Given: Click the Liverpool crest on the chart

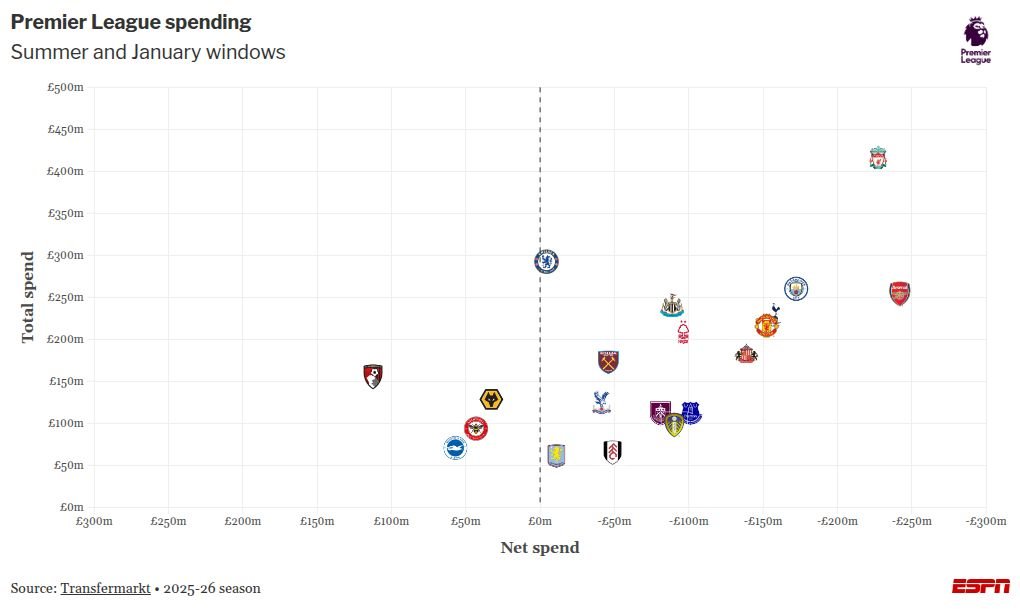Looking at the screenshot, I should click(x=878, y=158).
